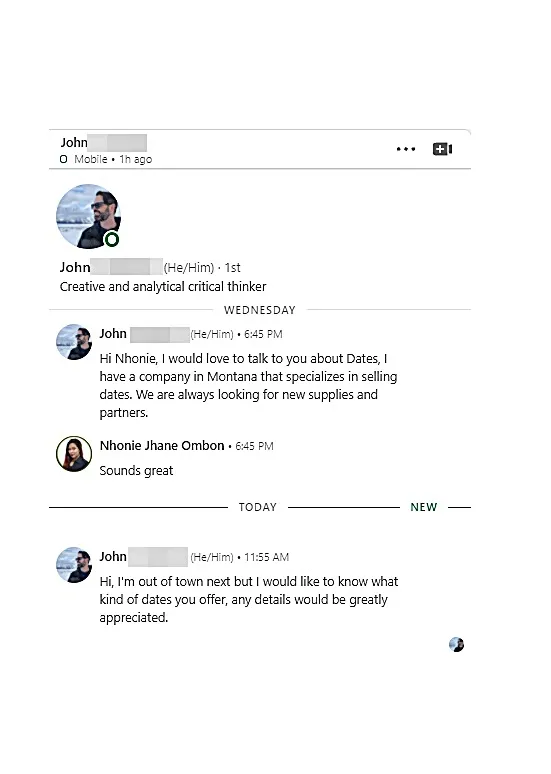This screenshot has width=551, height=774.
Task: Jump to the NEW messages divider
Action: tap(424, 507)
